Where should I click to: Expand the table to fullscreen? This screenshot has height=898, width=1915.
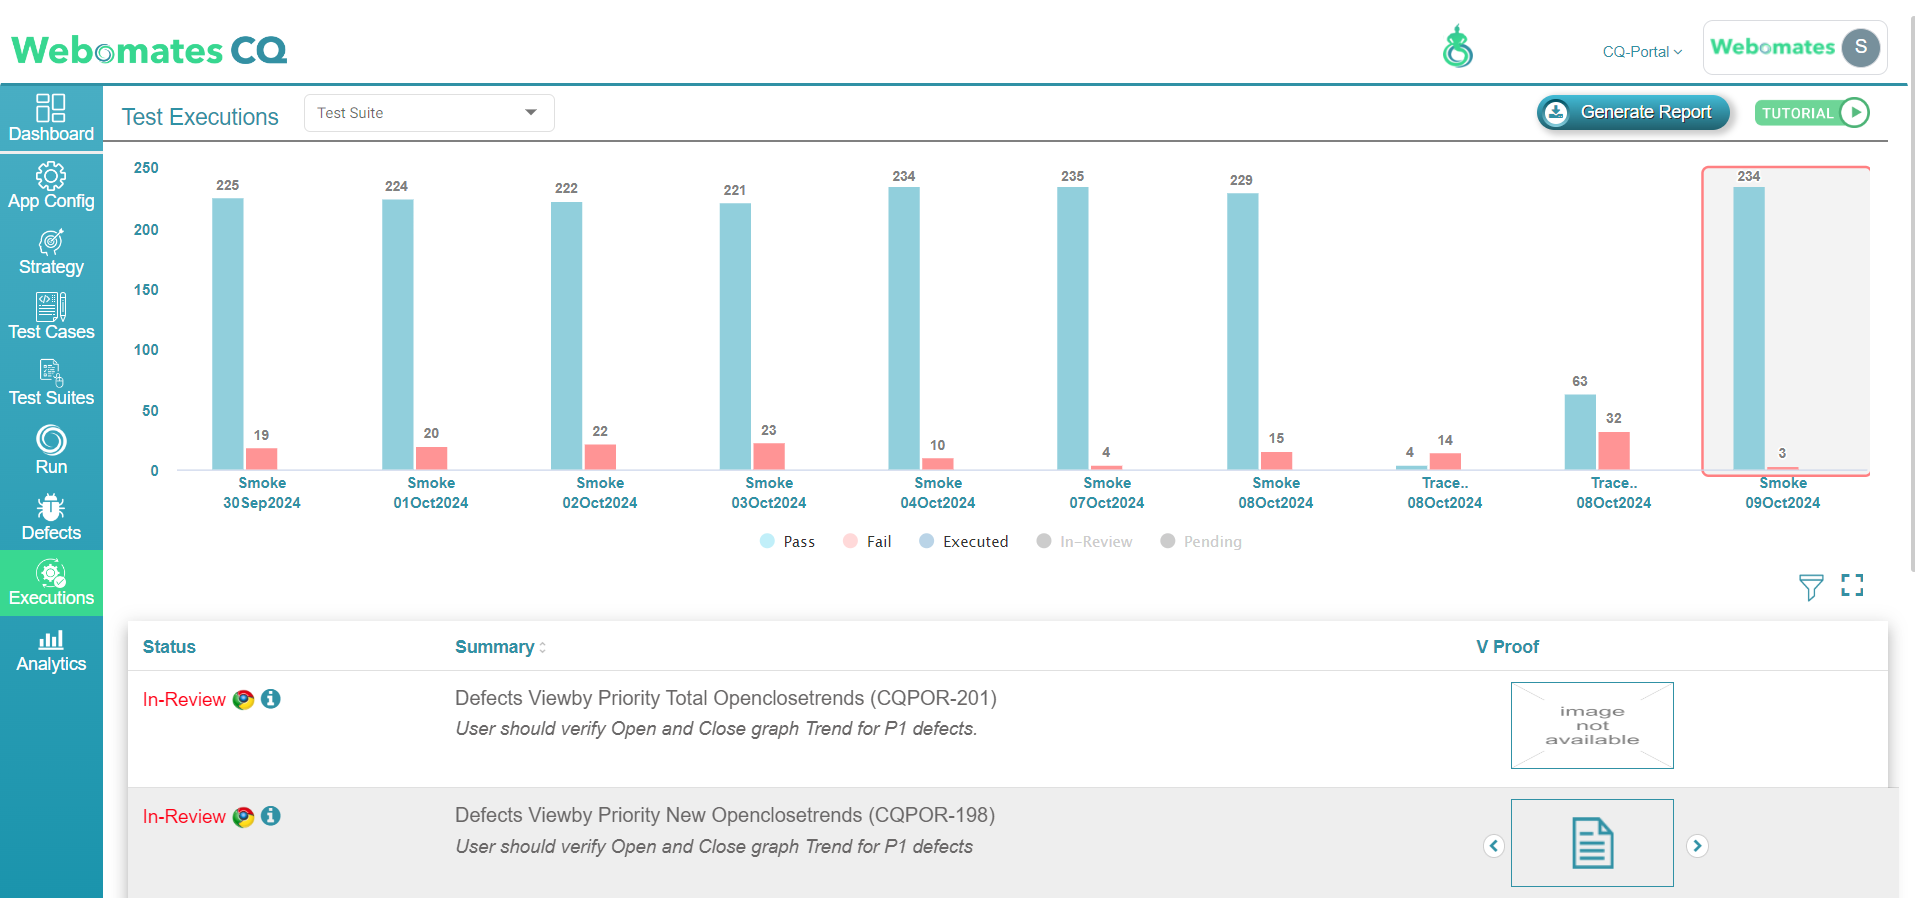pyautogui.click(x=1852, y=585)
